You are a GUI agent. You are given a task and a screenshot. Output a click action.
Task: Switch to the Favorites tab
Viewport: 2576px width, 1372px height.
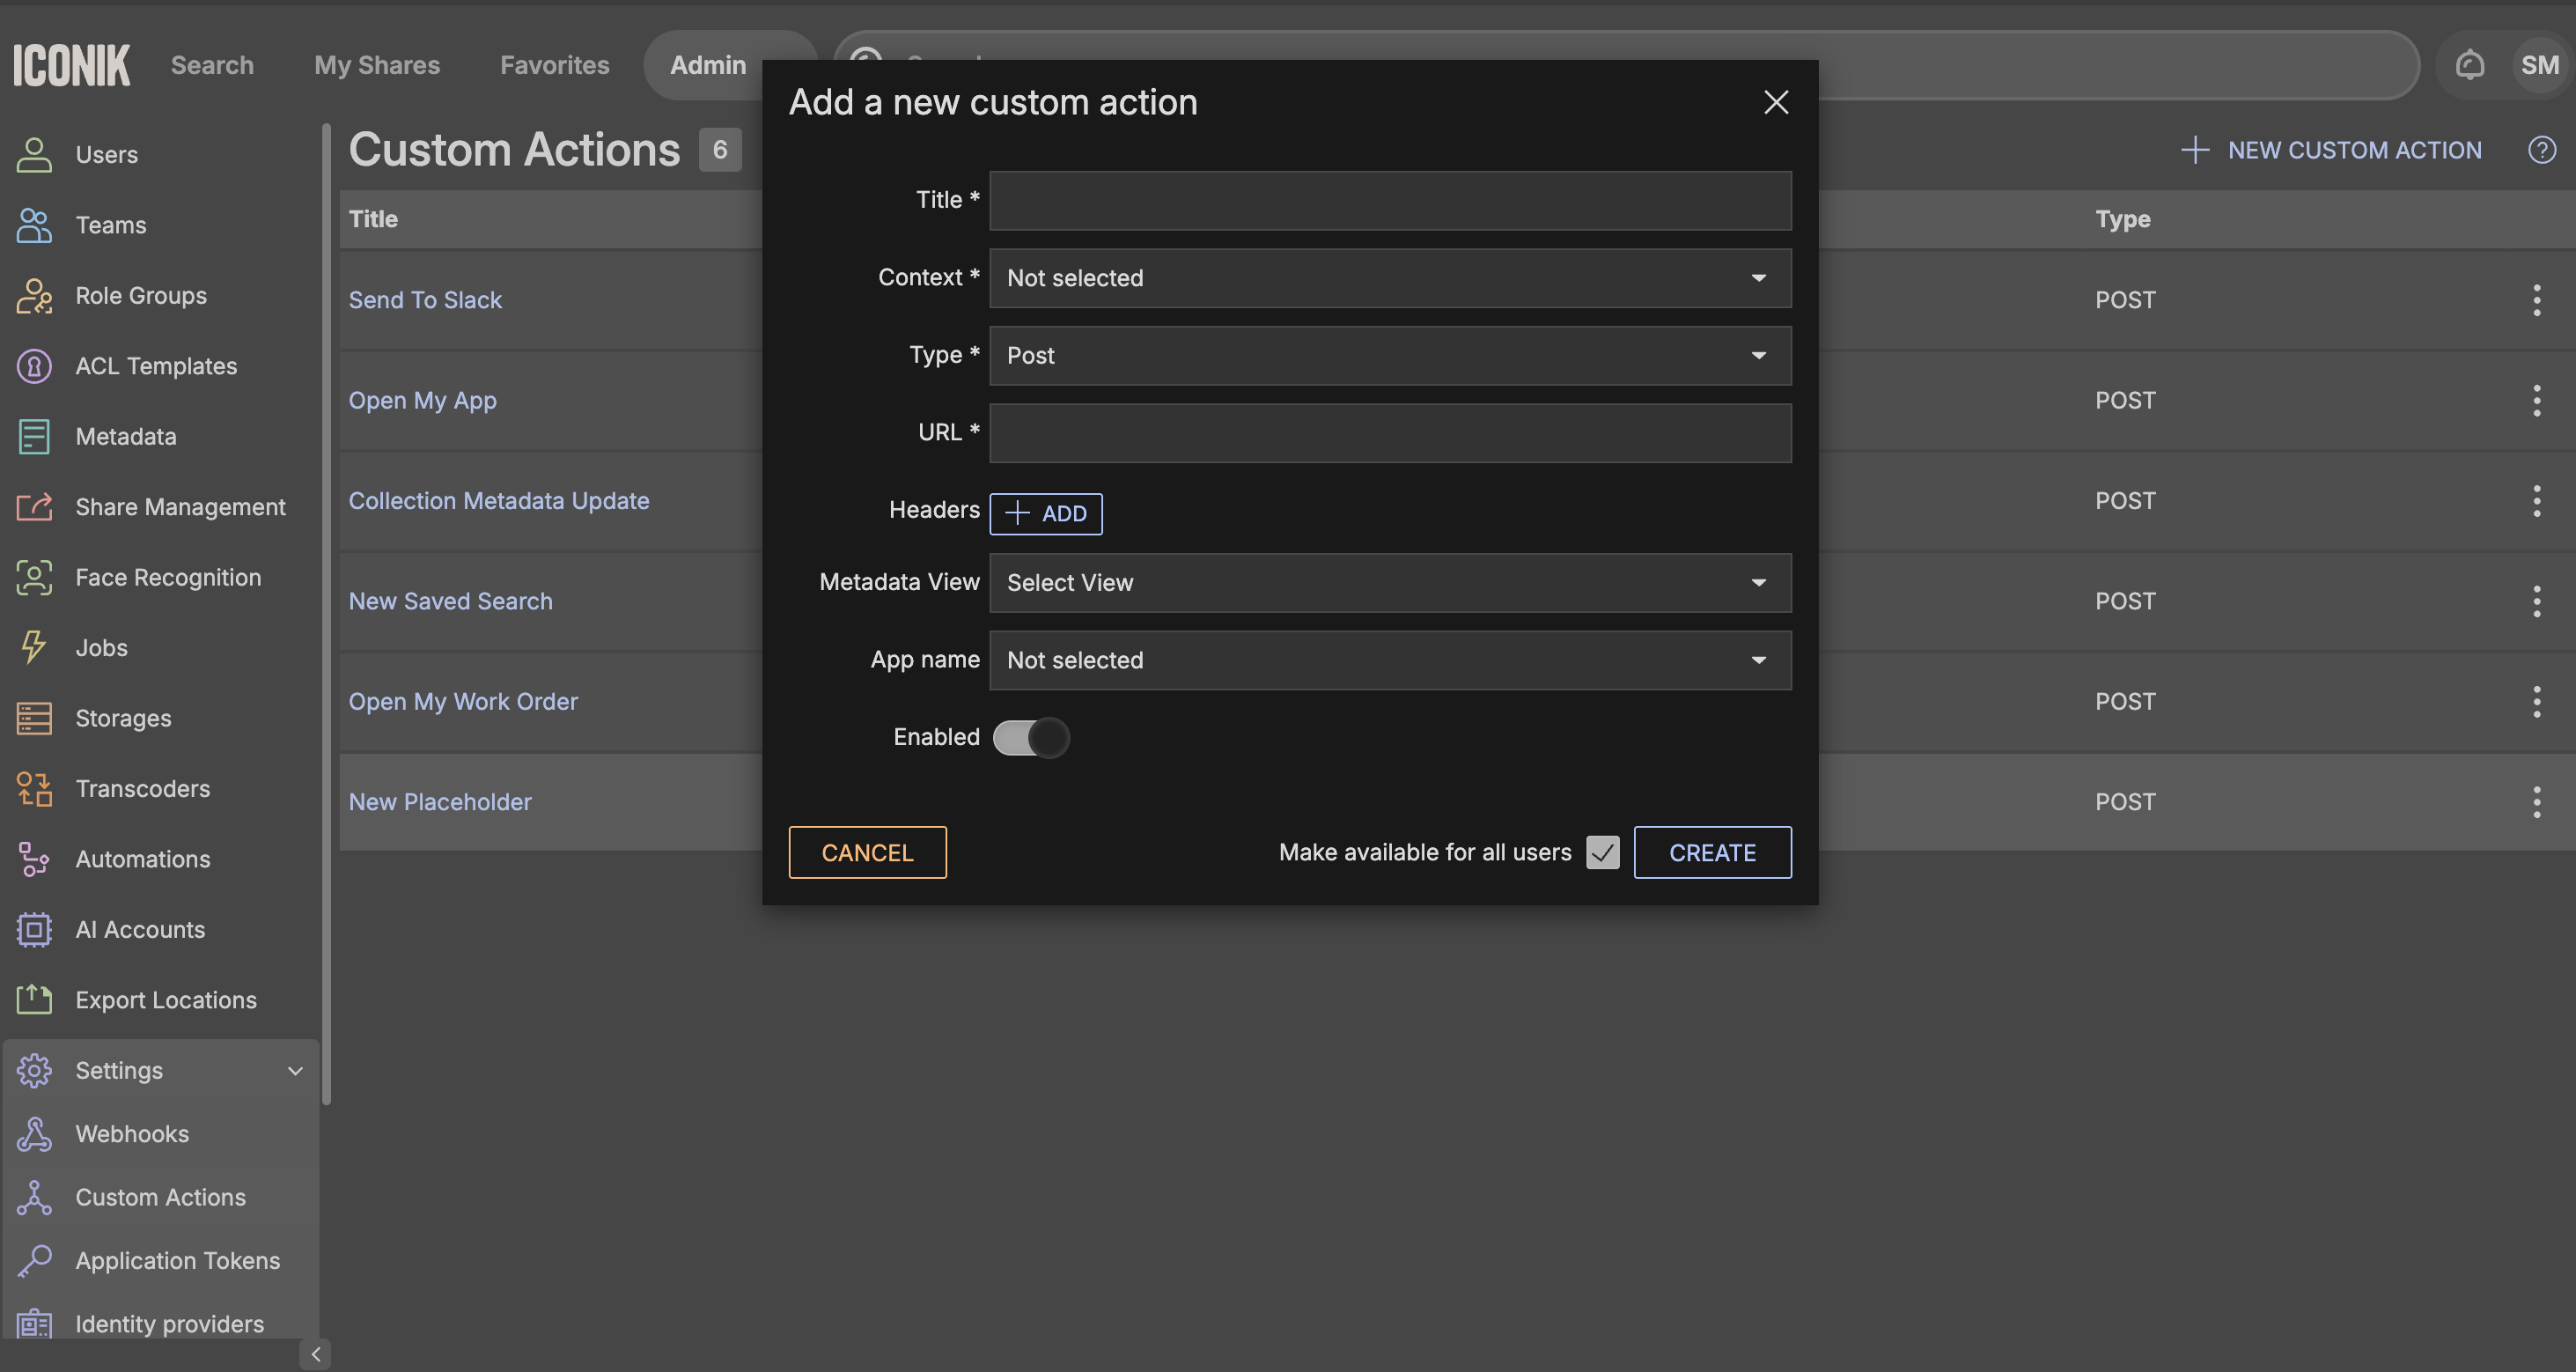[554, 65]
